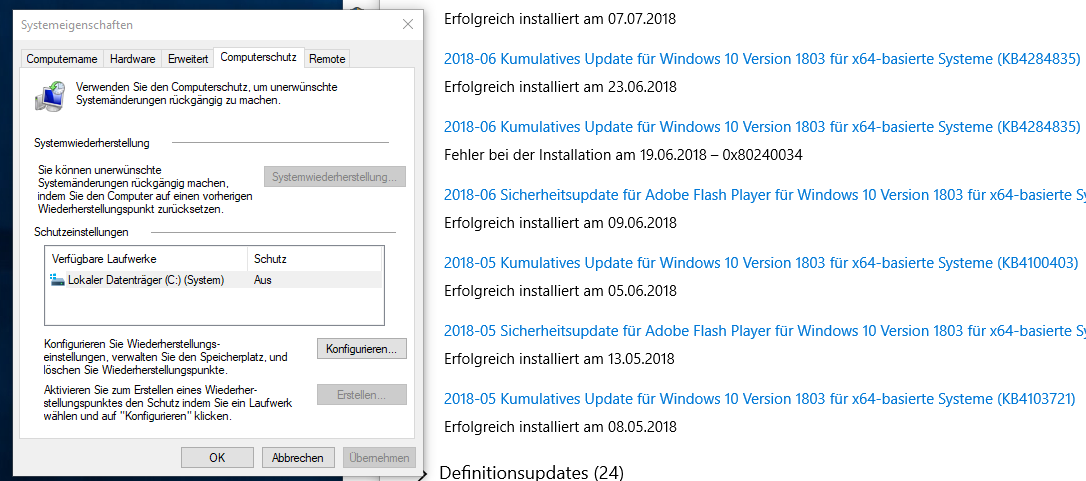
Task: Open the Hardware tab
Action: (132, 59)
